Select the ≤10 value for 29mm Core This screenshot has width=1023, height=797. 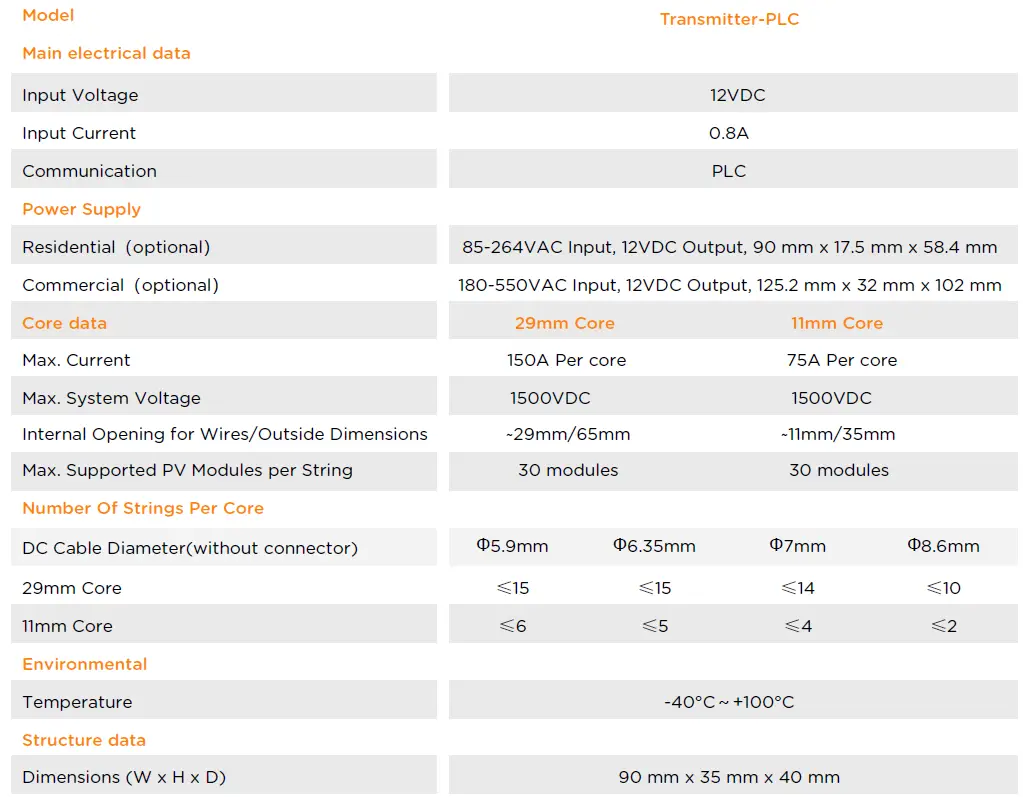tap(943, 588)
